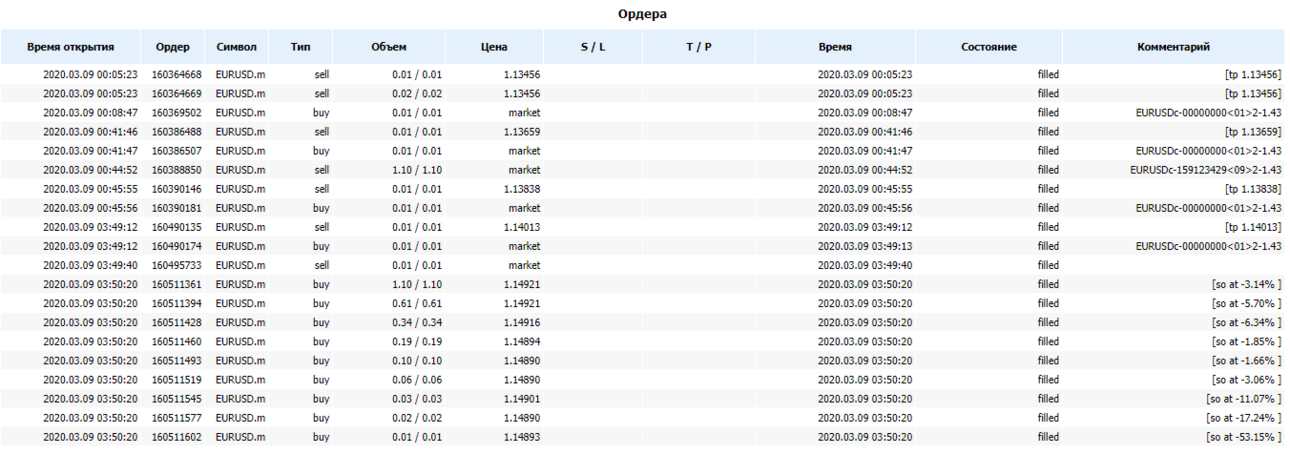1290x454 pixels.
Task: Click the price value 1.14916
Action: point(522,322)
